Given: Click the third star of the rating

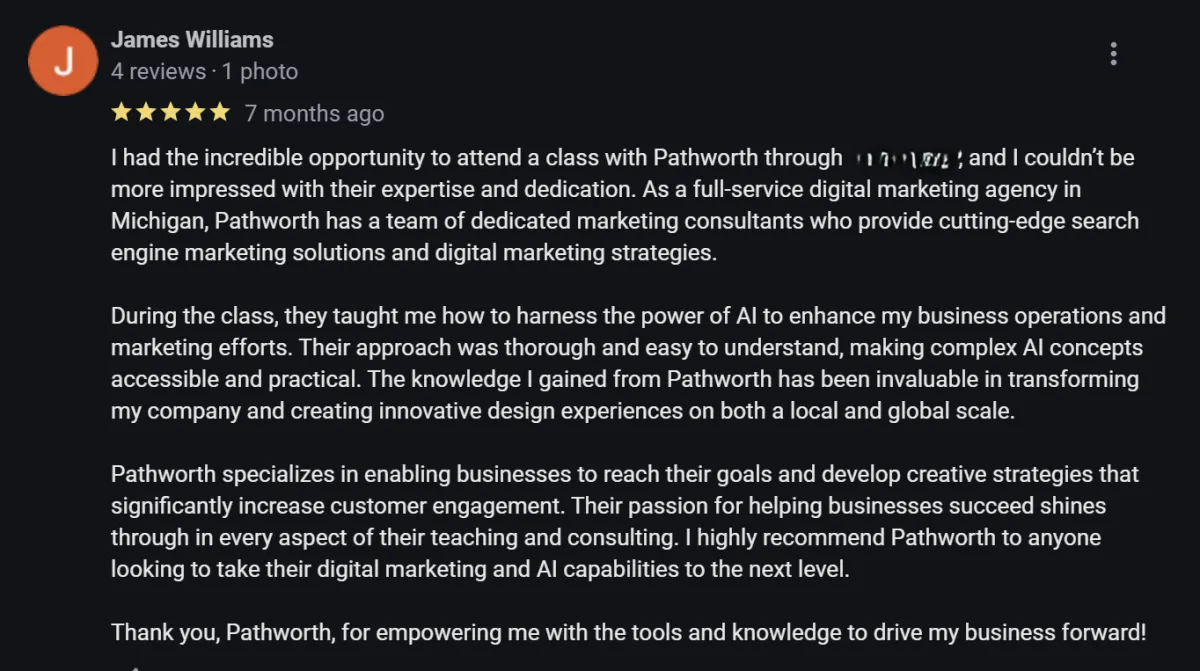Looking at the screenshot, I should [170, 112].
